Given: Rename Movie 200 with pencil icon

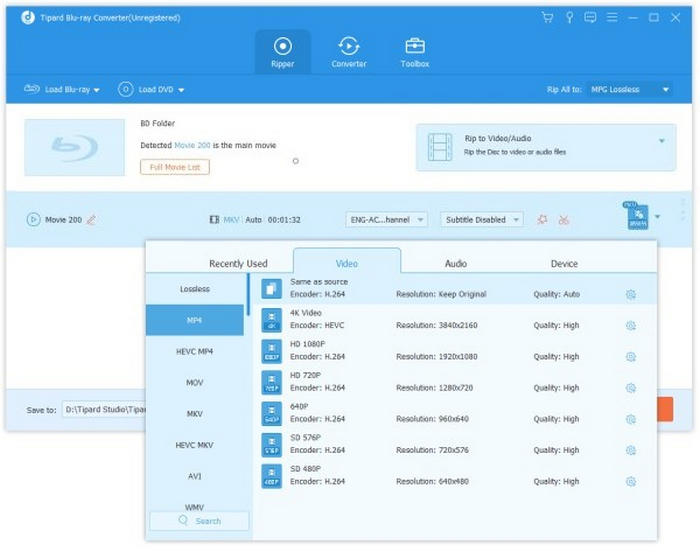Looking at the screenshot, I should click(91, 219).
